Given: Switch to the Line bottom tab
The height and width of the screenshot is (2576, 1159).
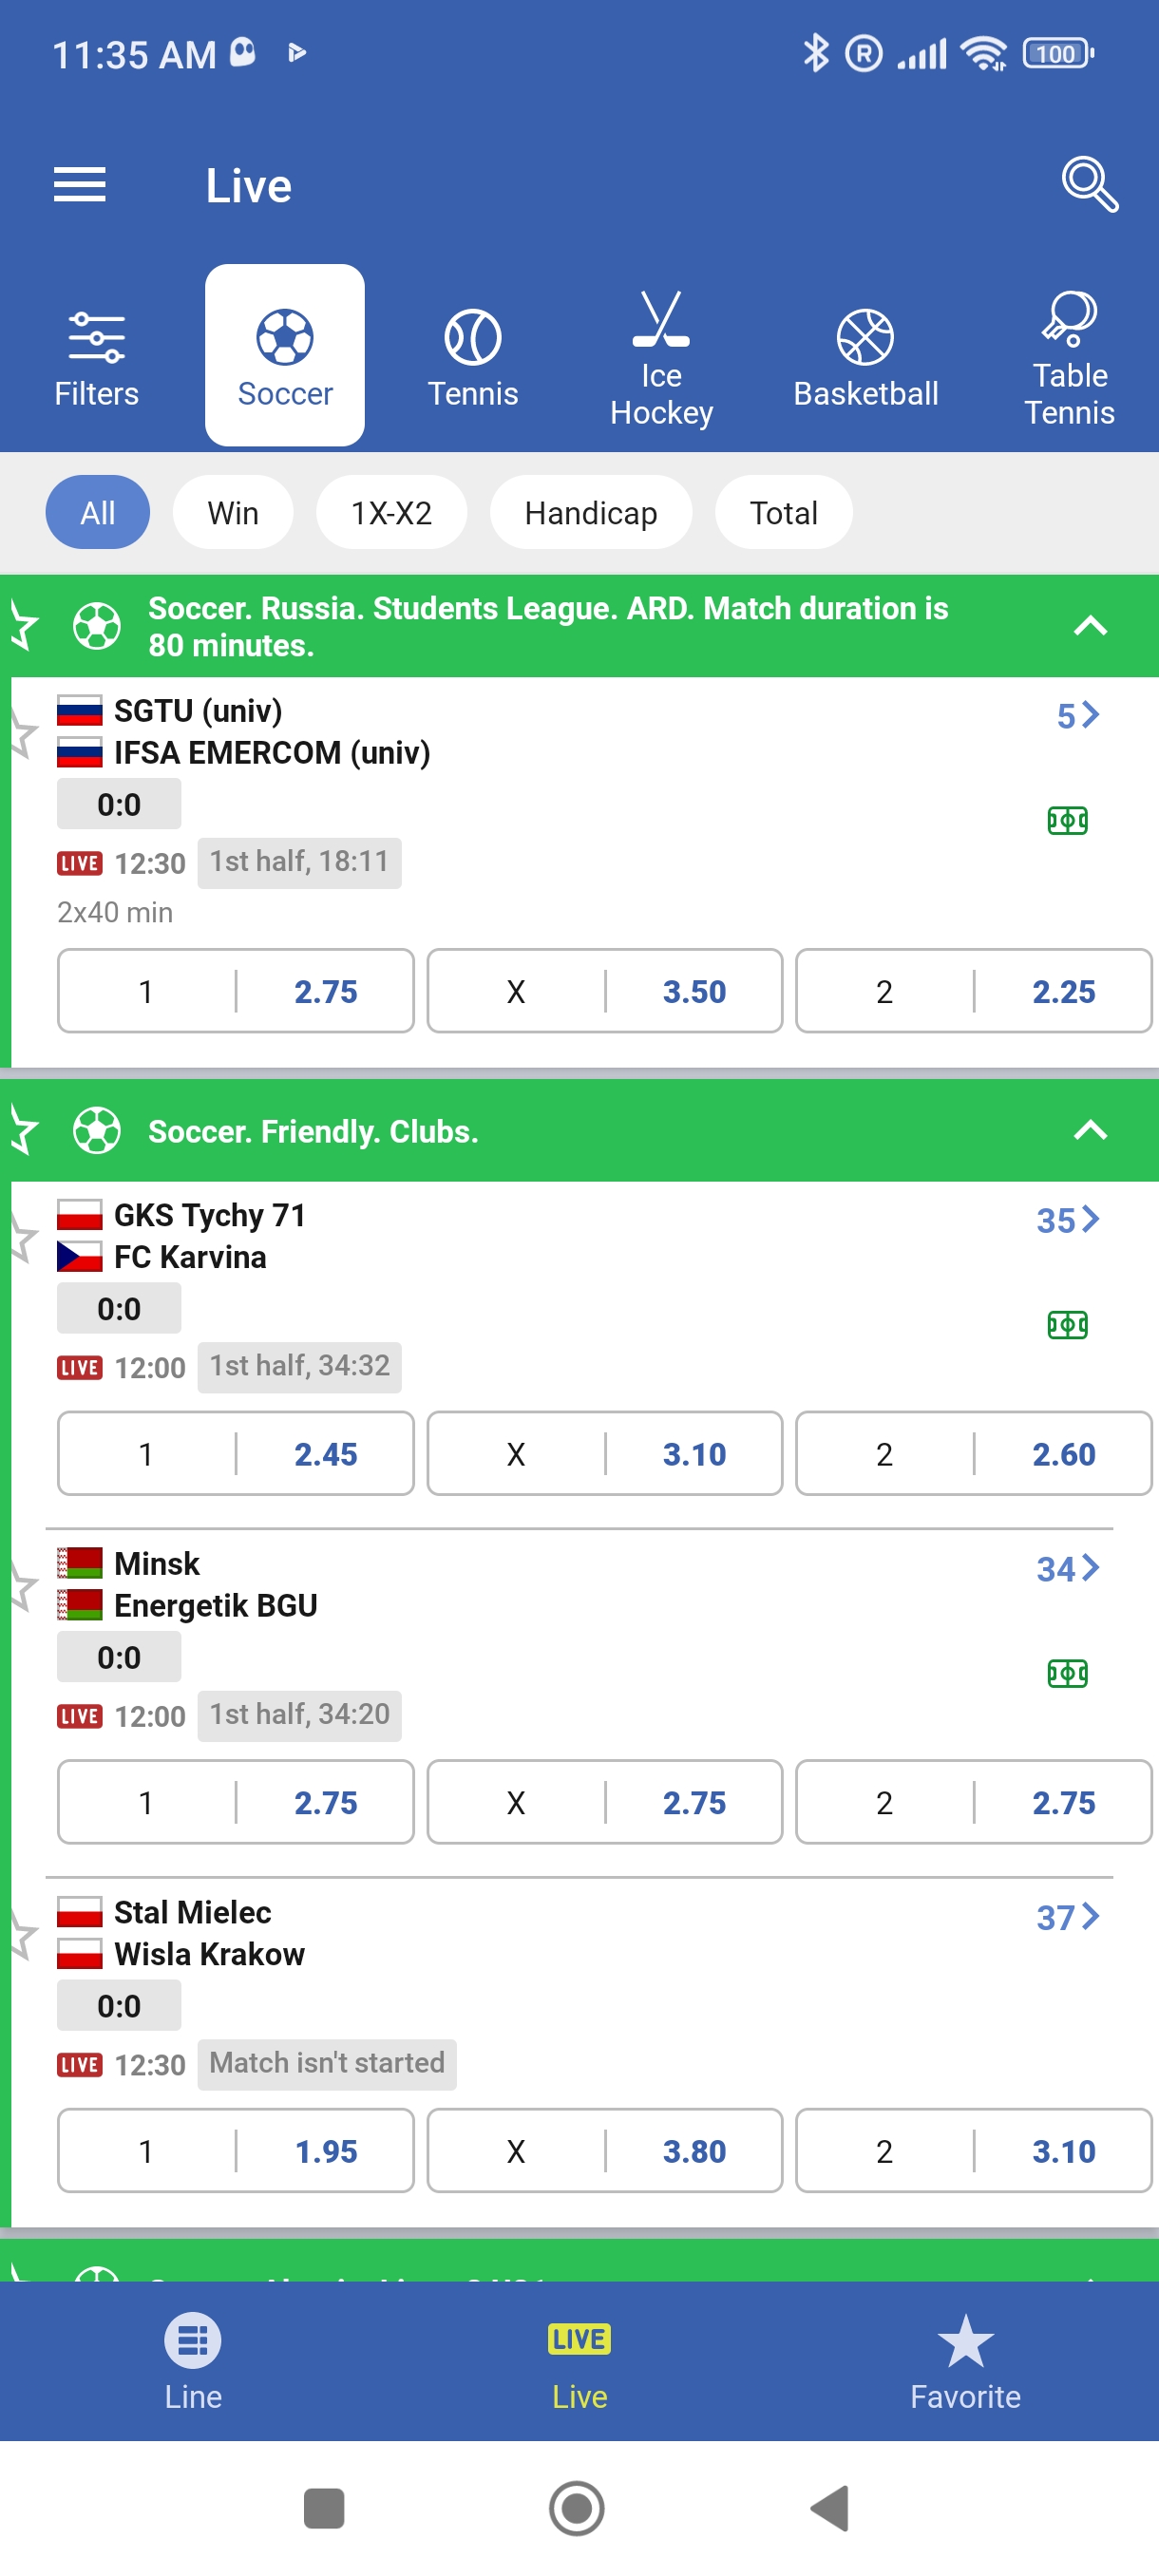Looking at the screenshot, I should pyautogui.click(x=193, y=2361).
